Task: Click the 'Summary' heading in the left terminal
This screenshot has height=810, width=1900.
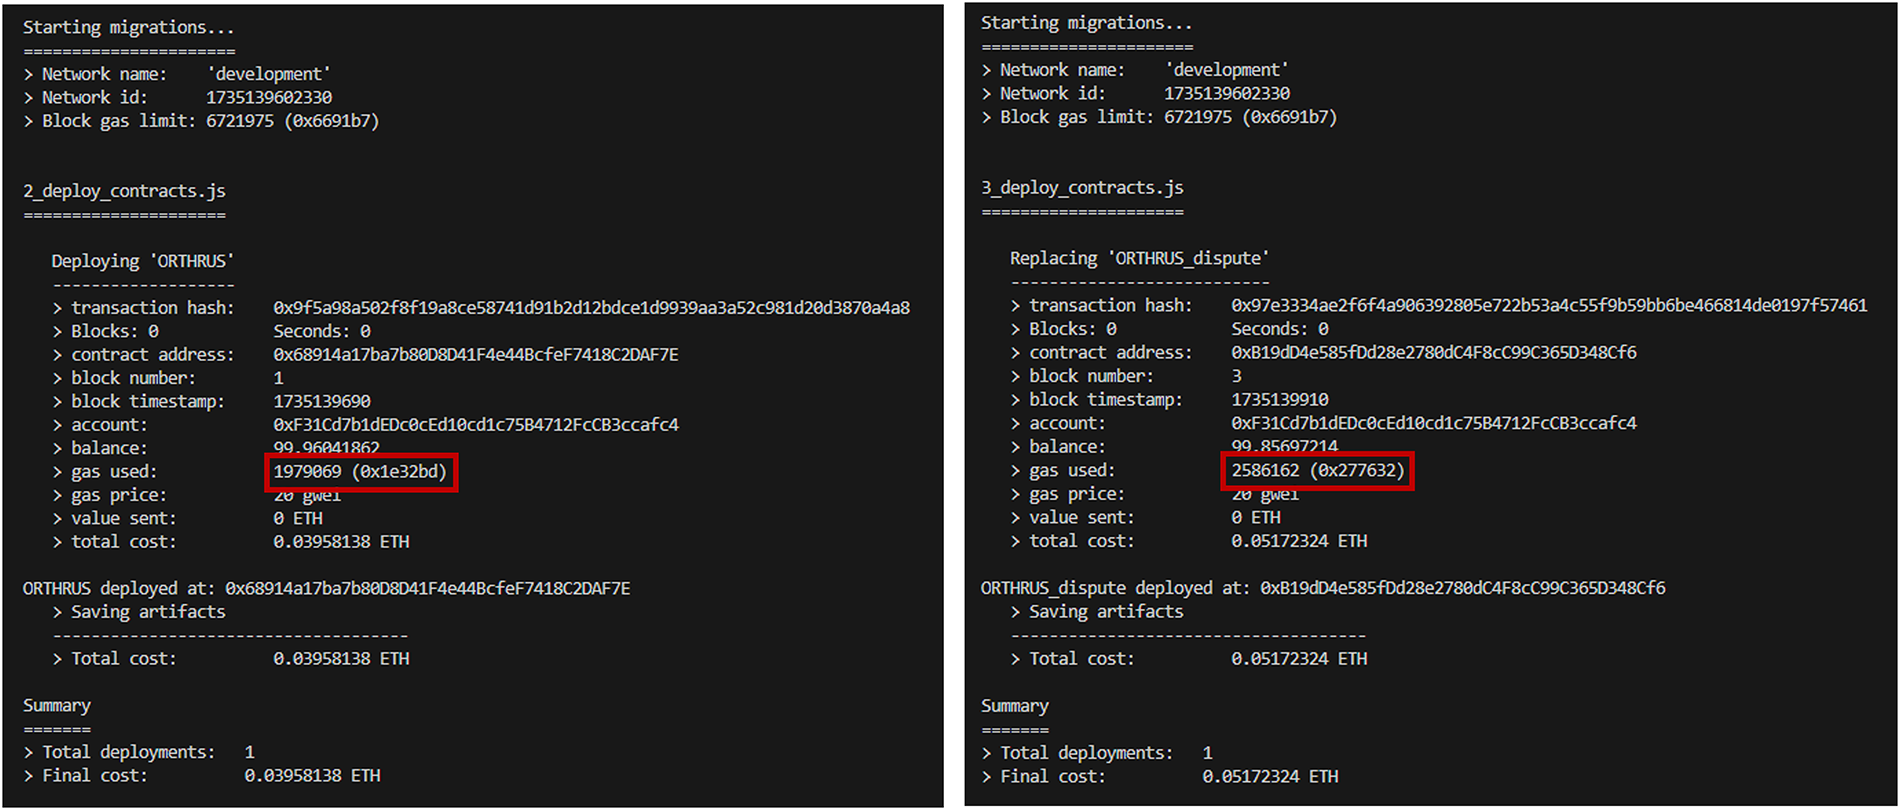Action: 57,706
